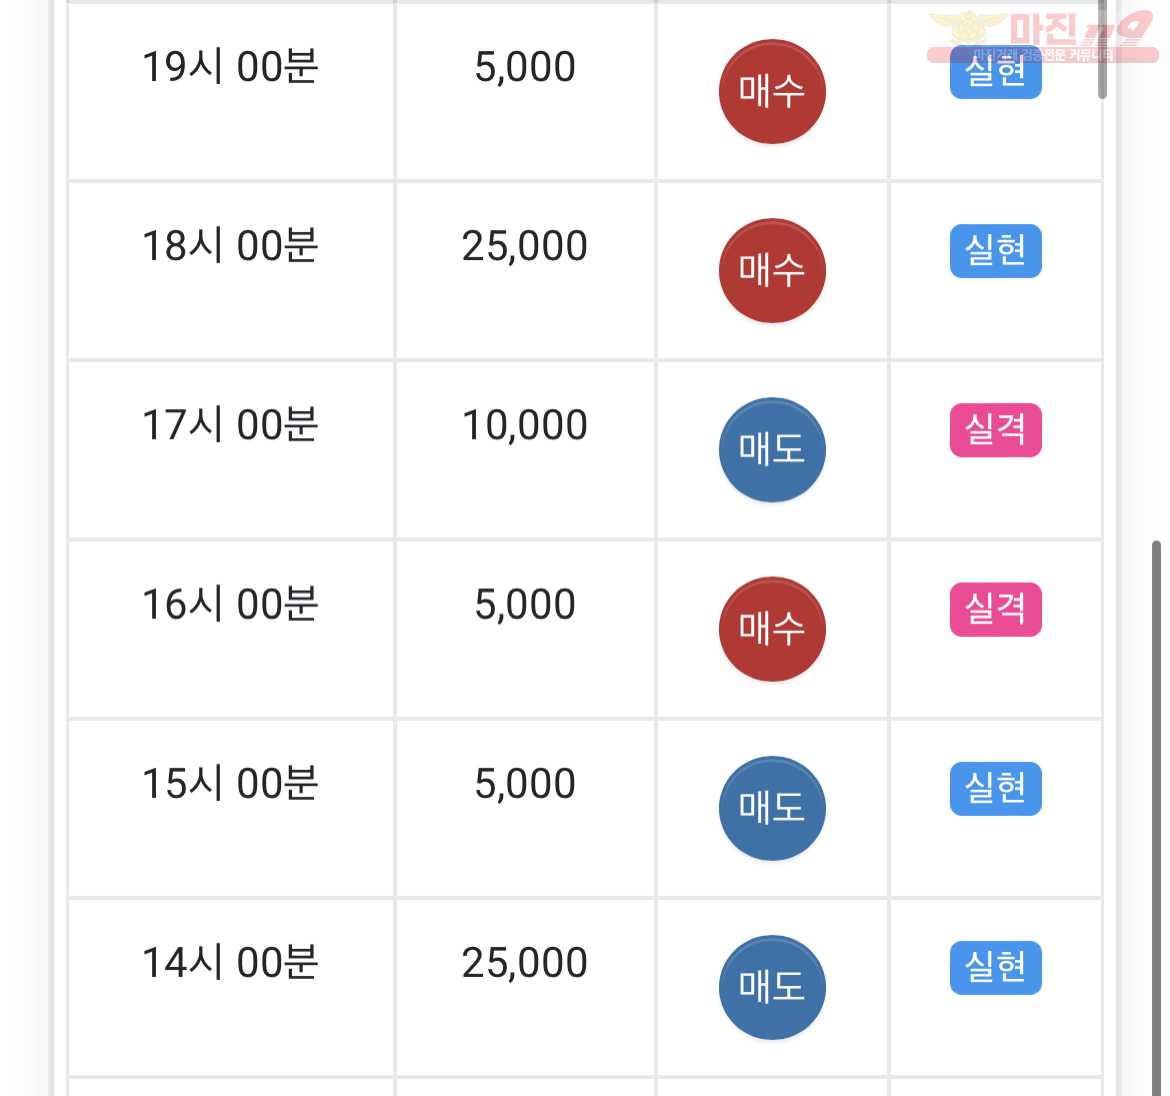1170x1096 pixels.
Task: Click the vertical scrollbar thumb on right edge
Action: (x=1156, y=817)
